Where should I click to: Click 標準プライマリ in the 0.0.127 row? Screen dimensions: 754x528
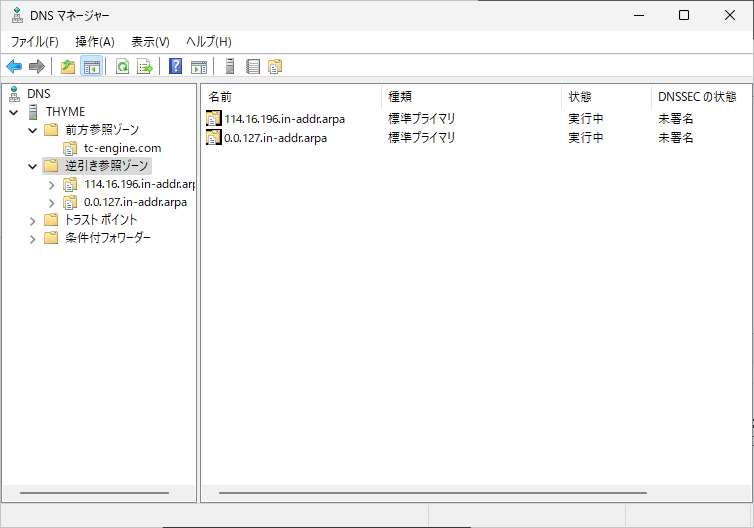click(x=421, y=138)
